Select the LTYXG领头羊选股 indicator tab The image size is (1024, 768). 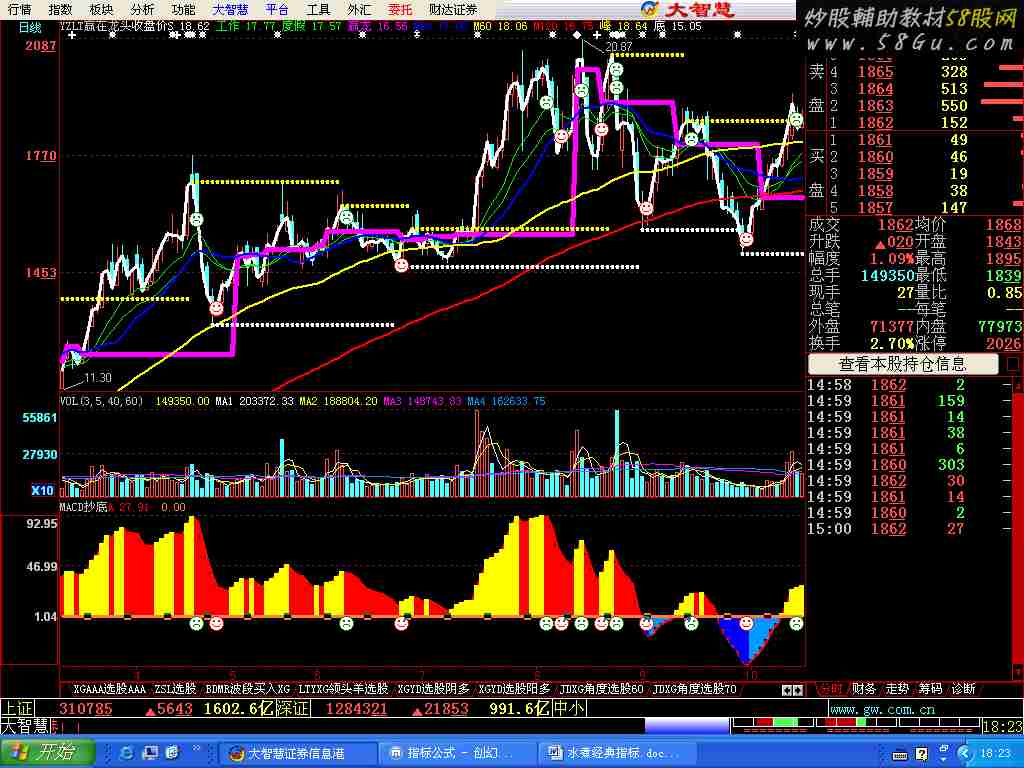[344, 688]
